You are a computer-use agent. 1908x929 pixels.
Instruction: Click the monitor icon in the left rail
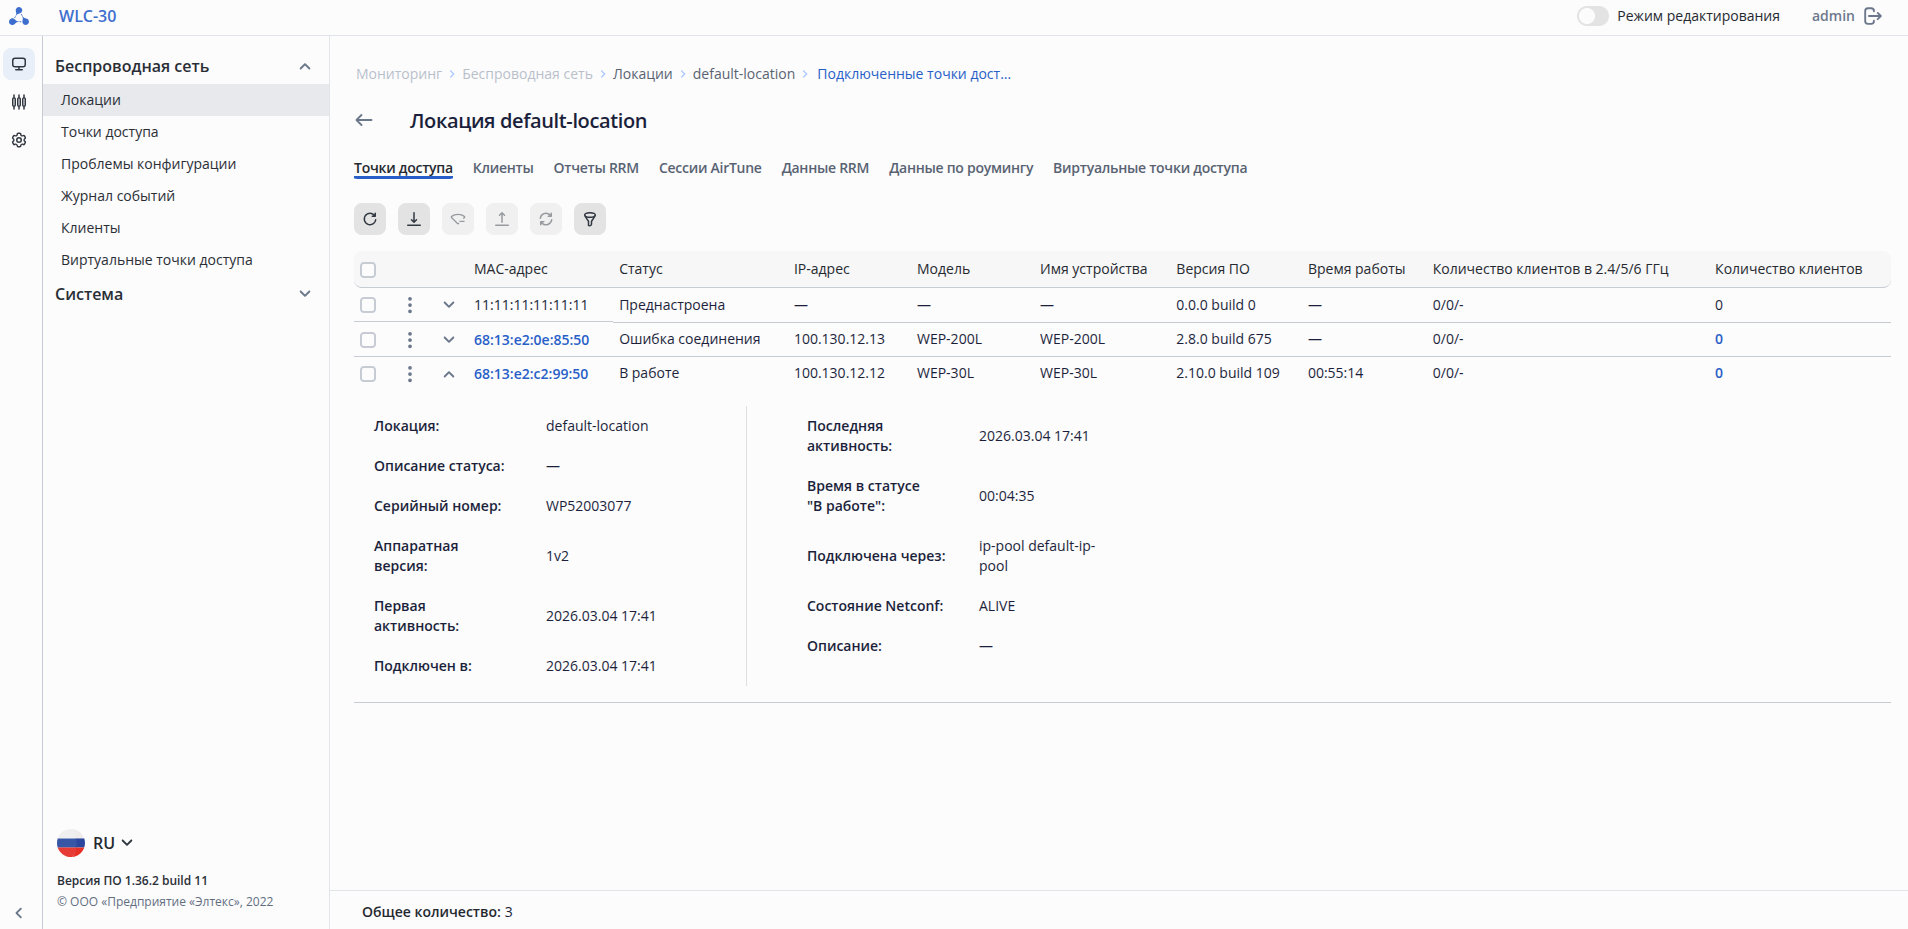click(19, 64)
